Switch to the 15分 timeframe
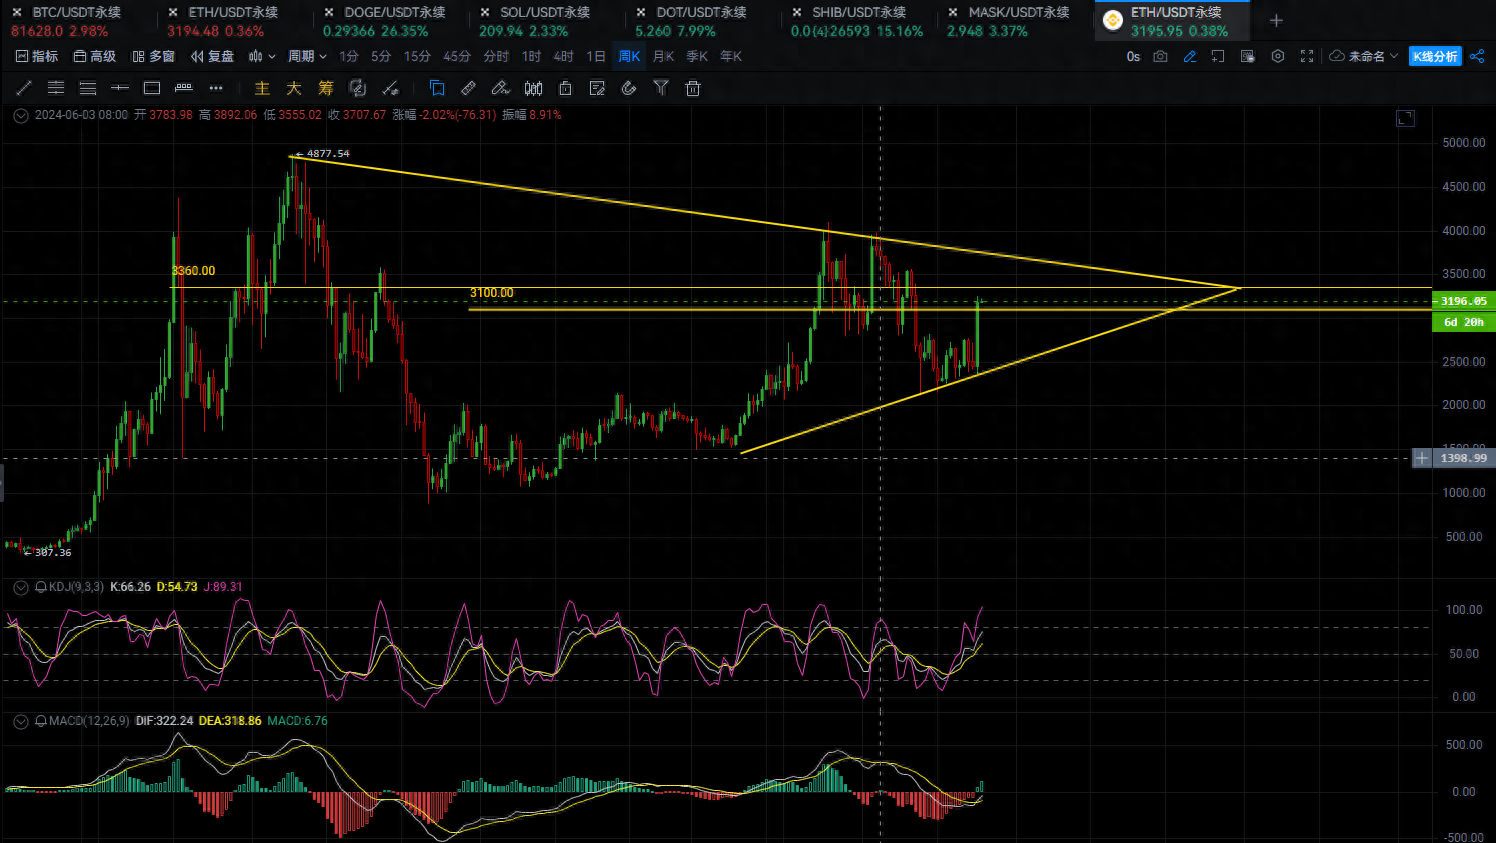 tap(417, 56)
